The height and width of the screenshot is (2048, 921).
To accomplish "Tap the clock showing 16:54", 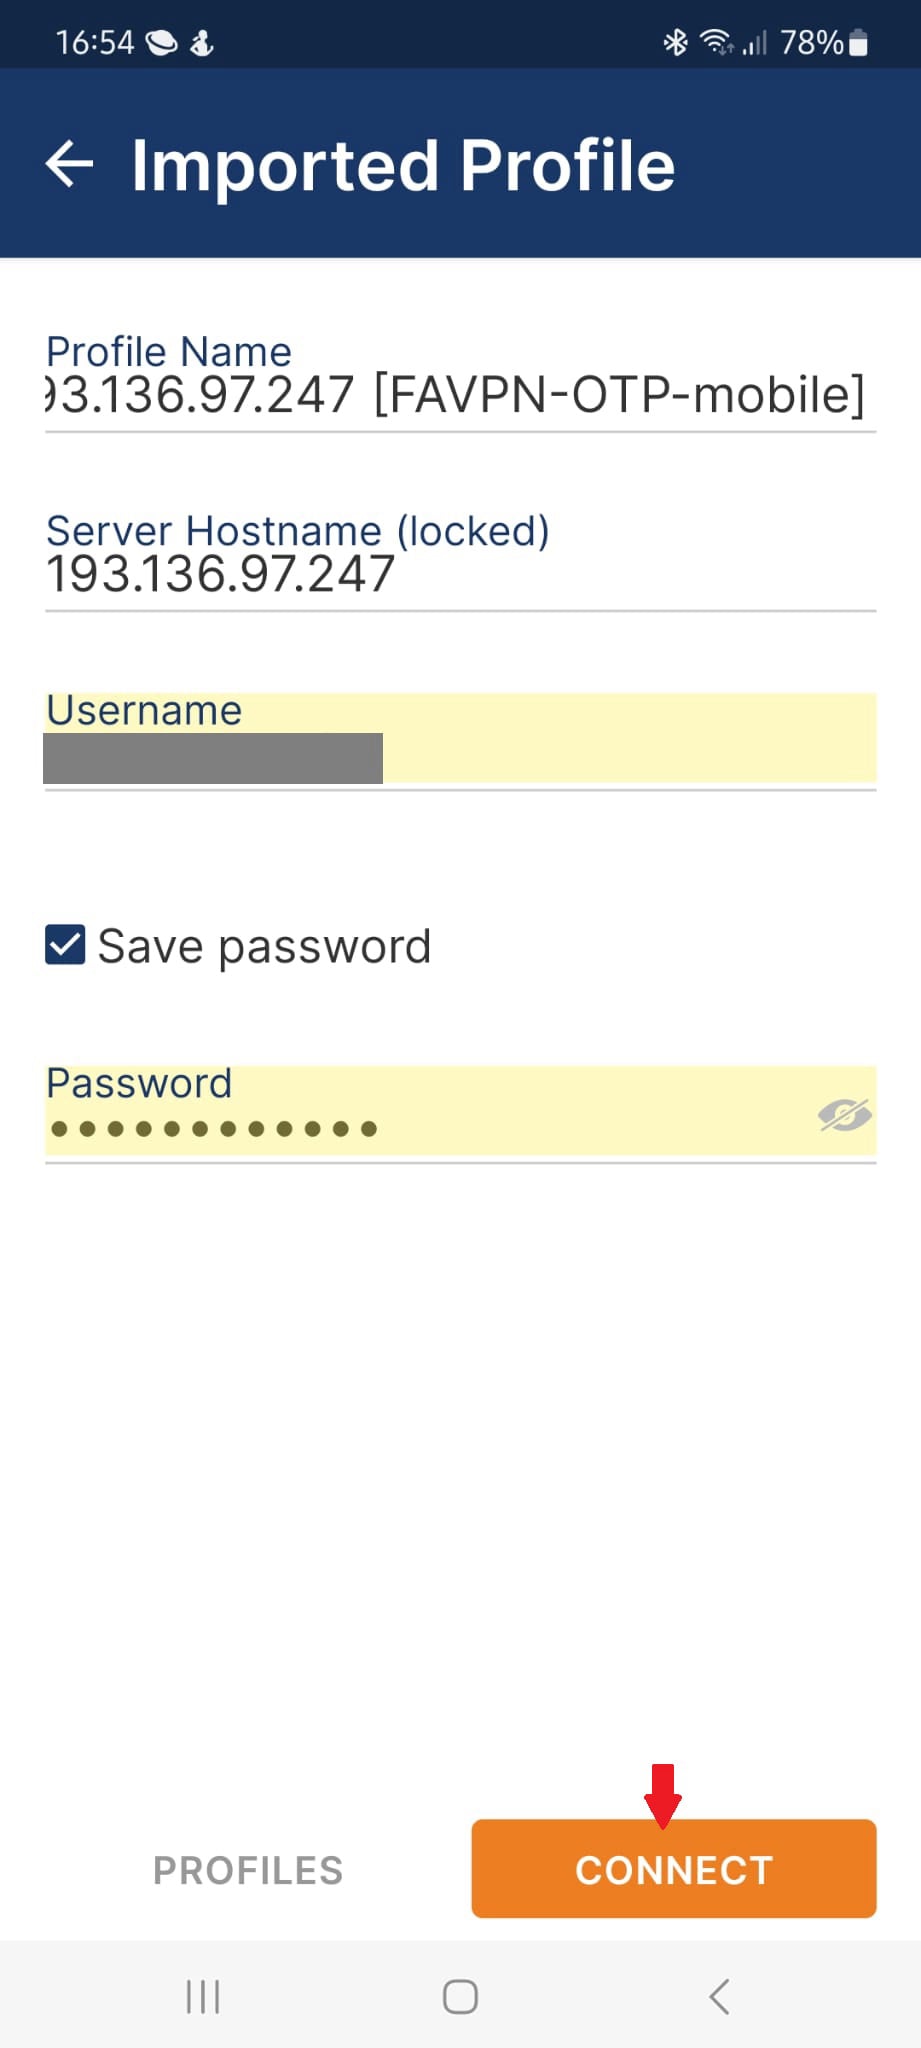I will tap(94, 42).
